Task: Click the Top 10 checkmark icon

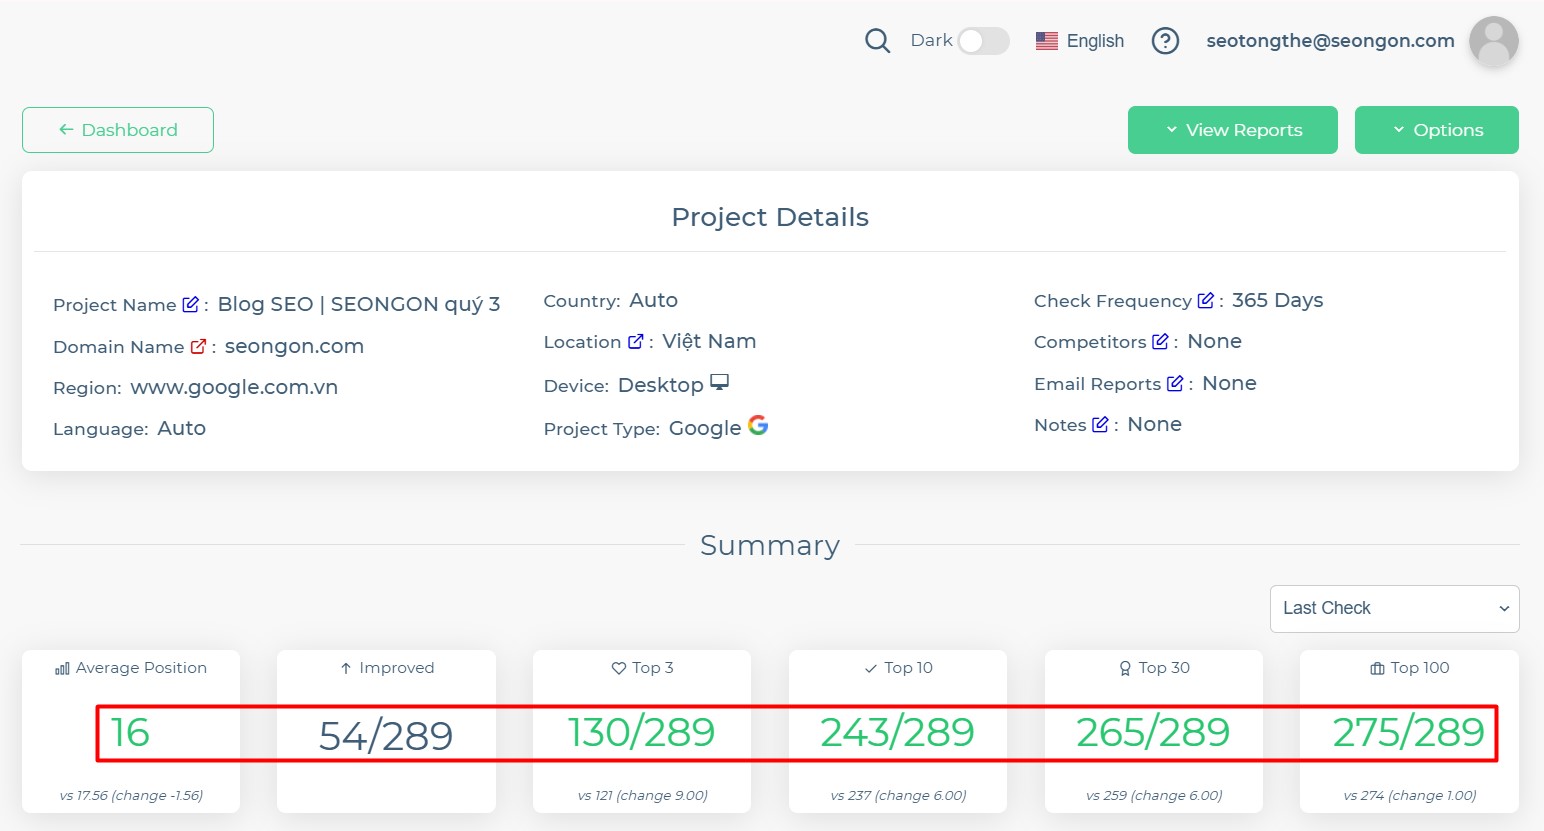Action: click(x=871, y=668)
